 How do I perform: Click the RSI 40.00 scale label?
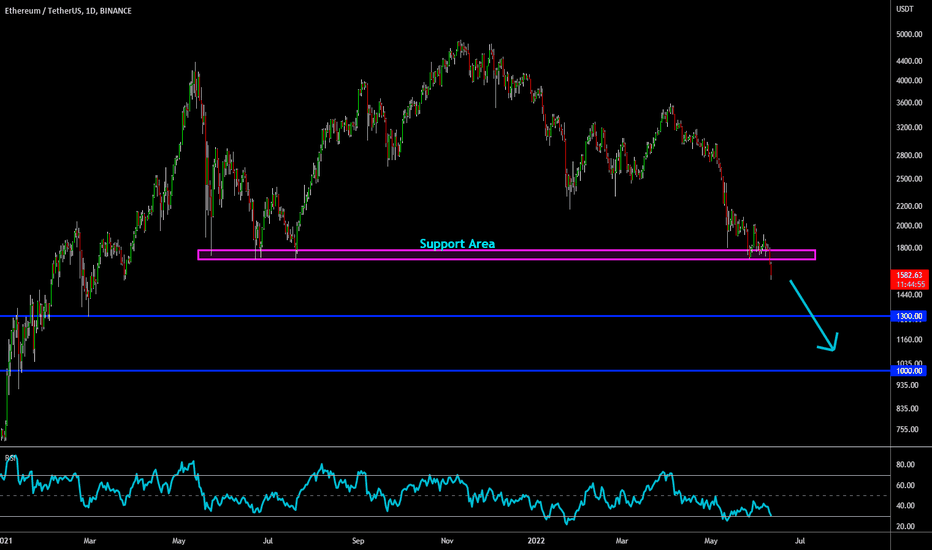[x=905, y=506]
